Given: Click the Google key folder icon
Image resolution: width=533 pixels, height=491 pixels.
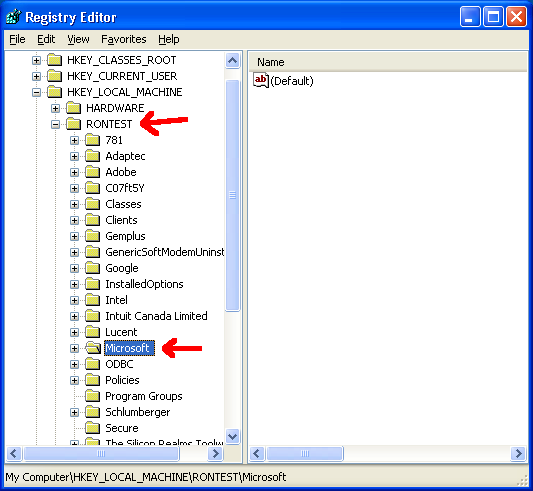Looking at the screenshot, I should click(x=92, y=268).
